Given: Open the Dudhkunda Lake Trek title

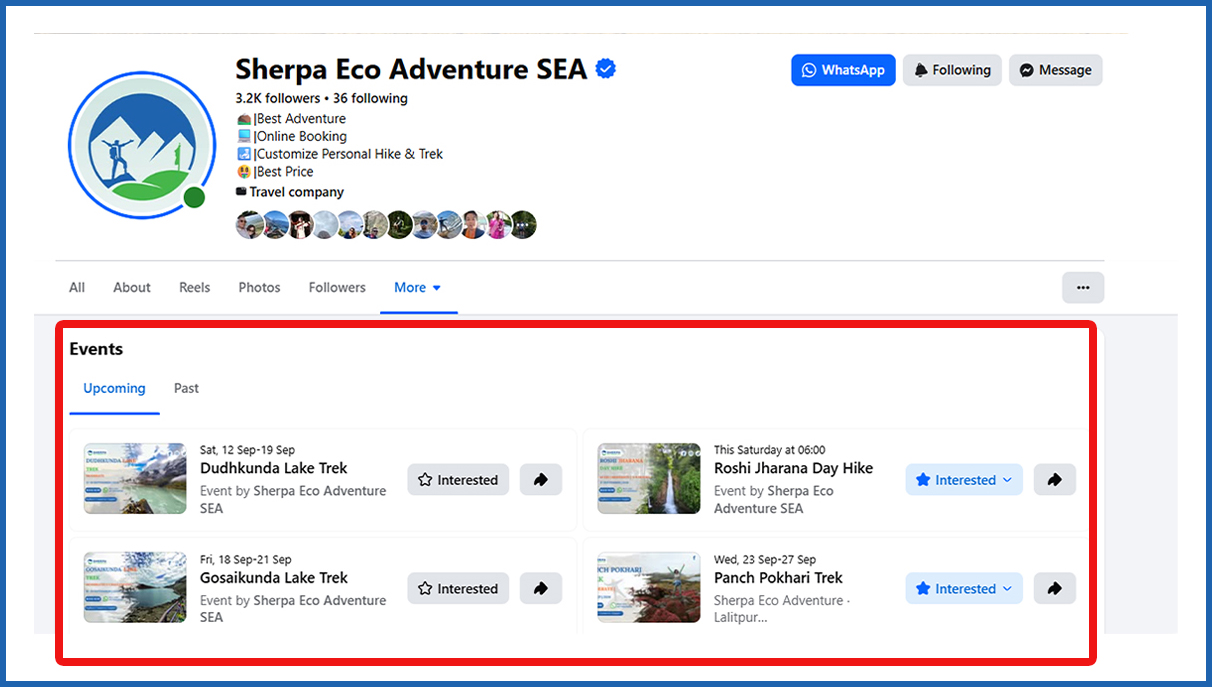Looking at the screenshot, I should click(x=274, y=468).
